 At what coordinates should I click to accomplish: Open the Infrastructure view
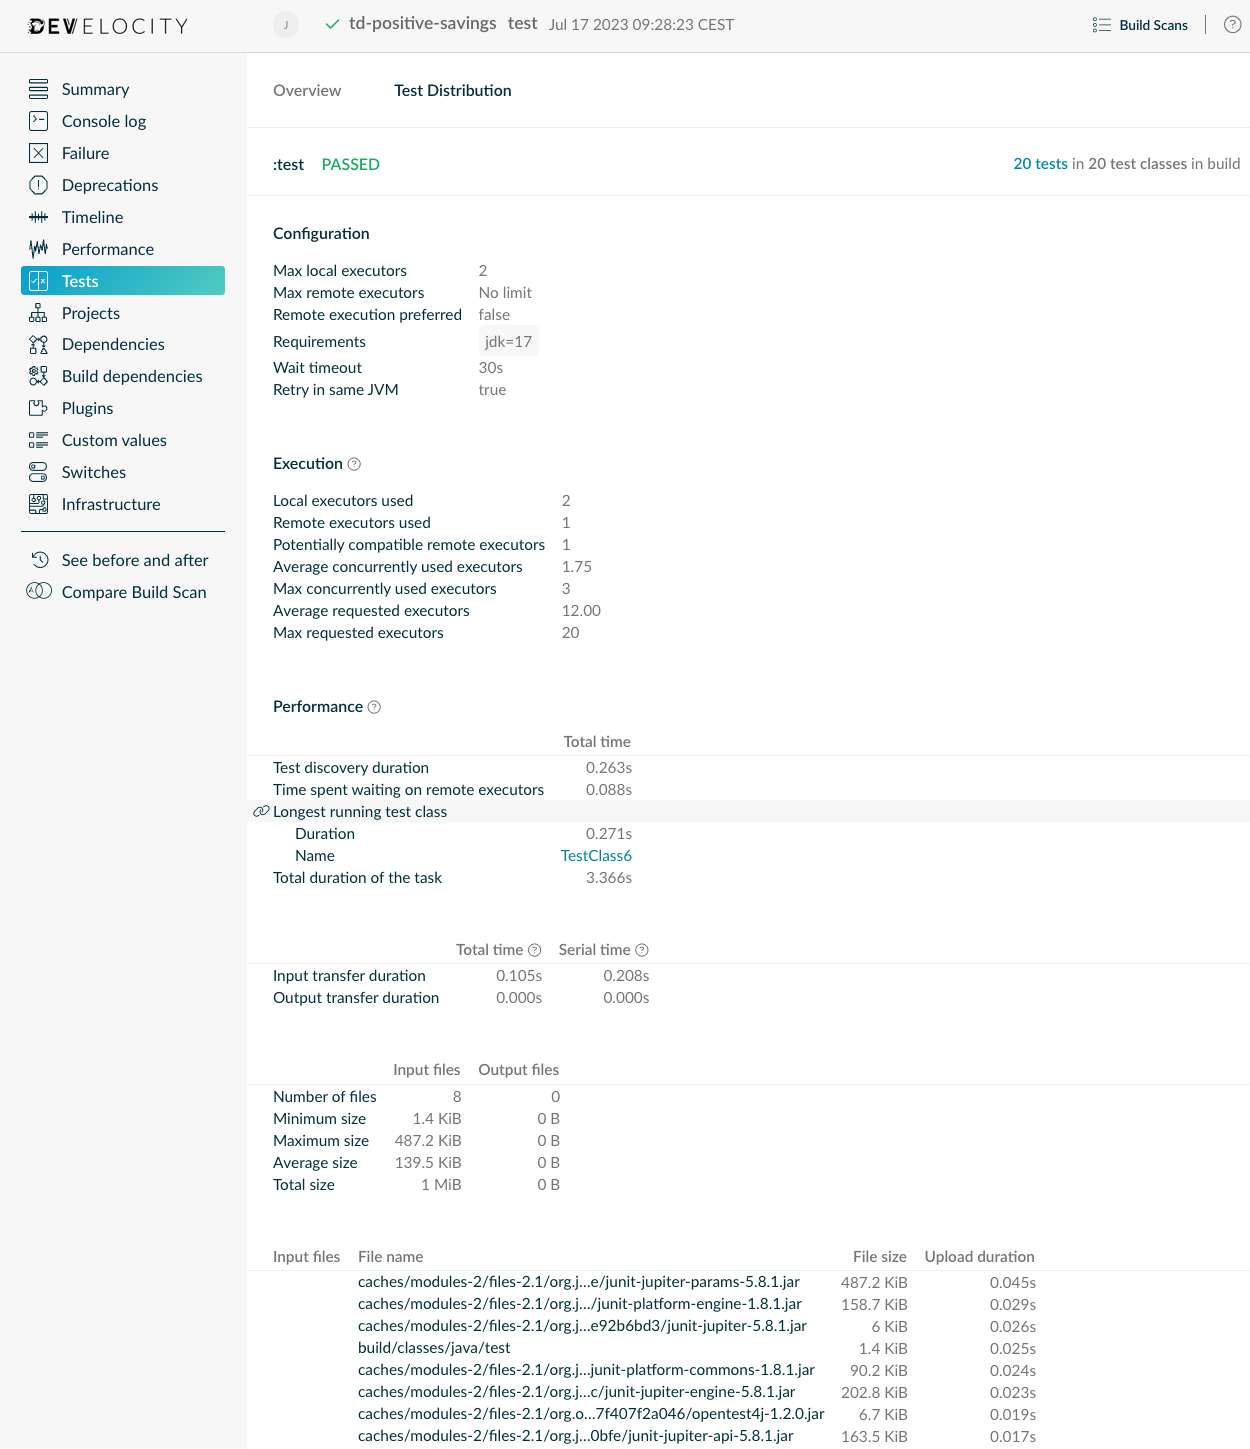111,504
